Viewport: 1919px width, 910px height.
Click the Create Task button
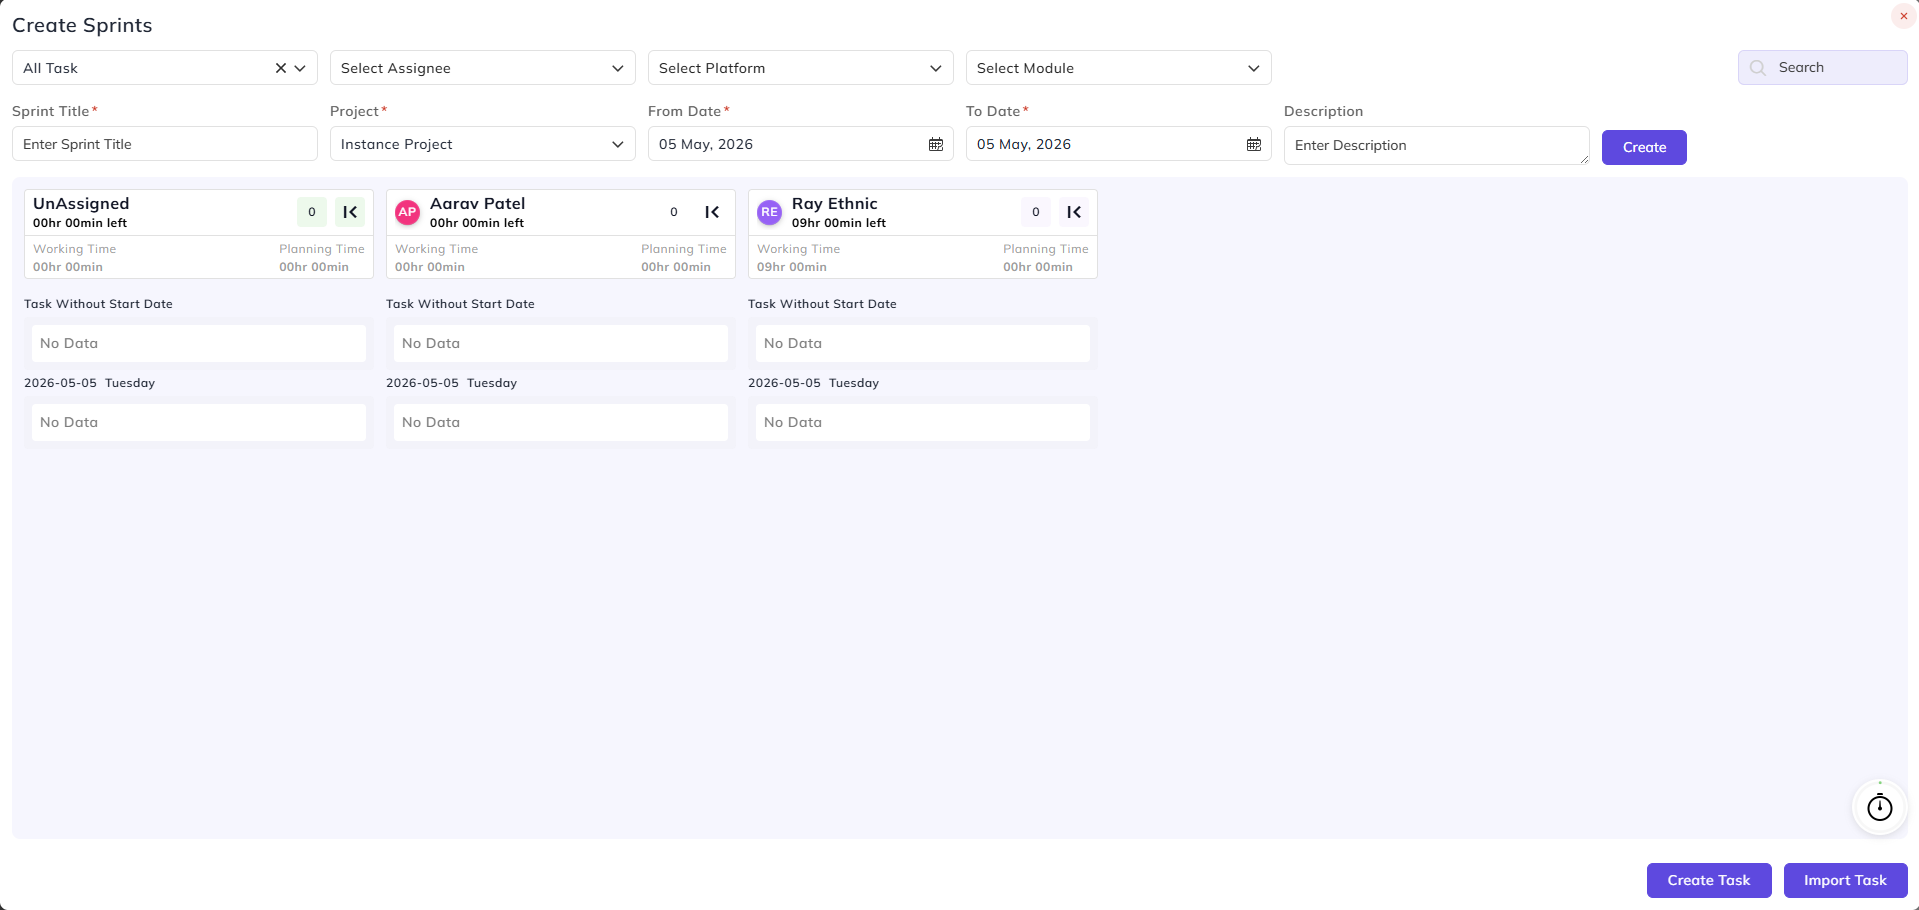1709,880
